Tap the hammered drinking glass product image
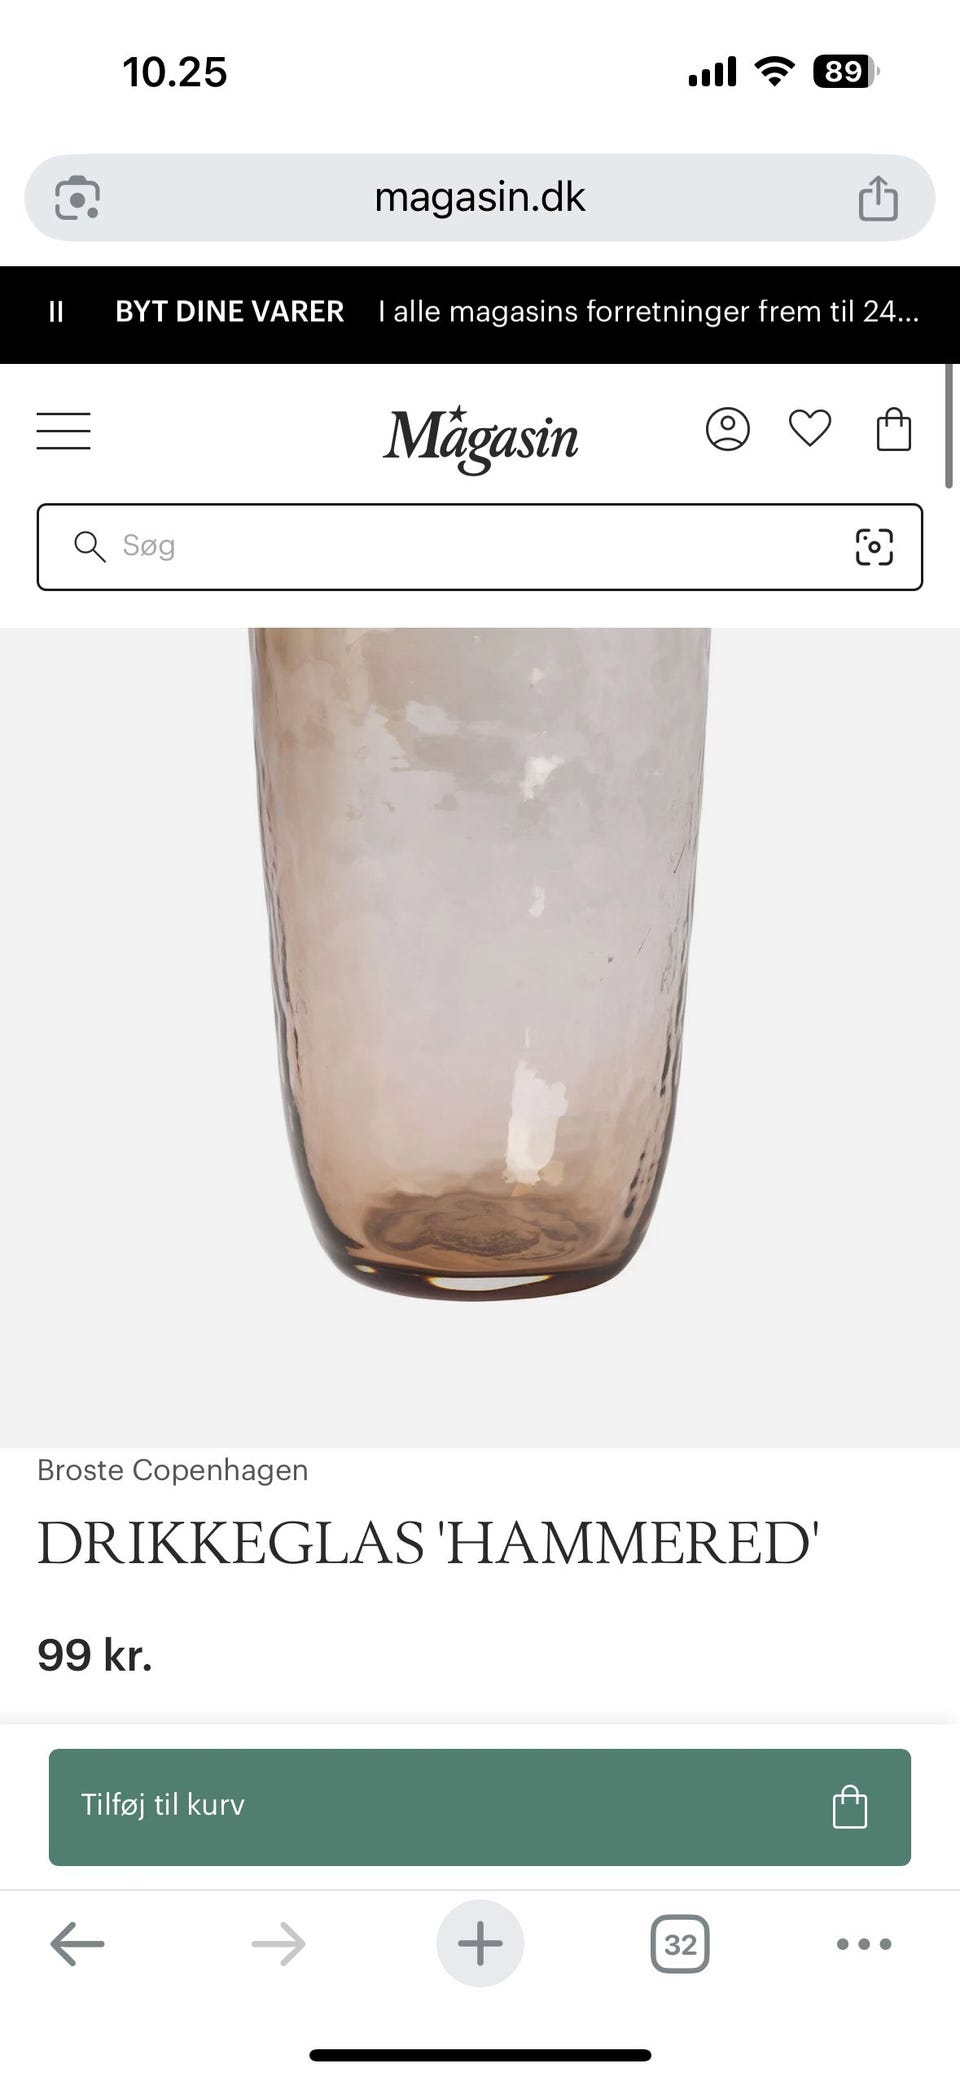This screenshot has height=2081, width=960. 480,1037
